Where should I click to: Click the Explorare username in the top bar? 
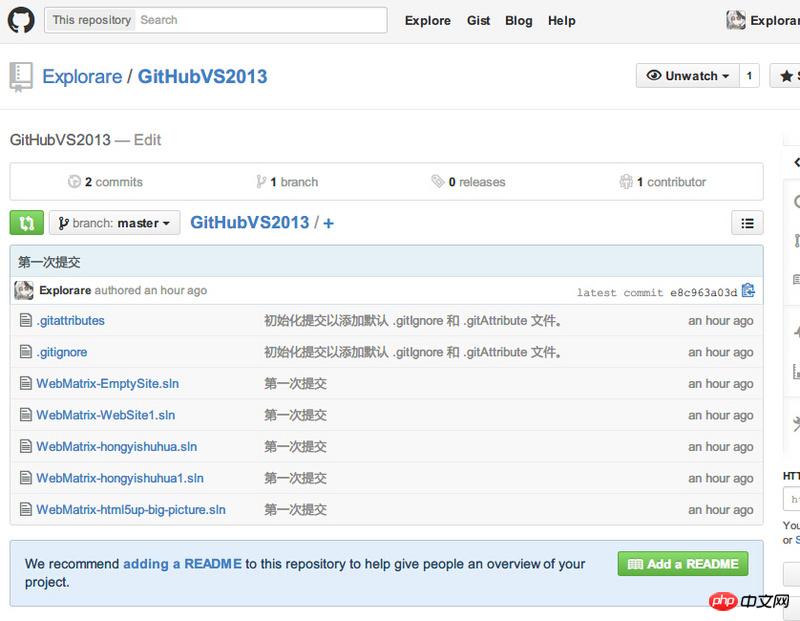click(x=775, y=20)
